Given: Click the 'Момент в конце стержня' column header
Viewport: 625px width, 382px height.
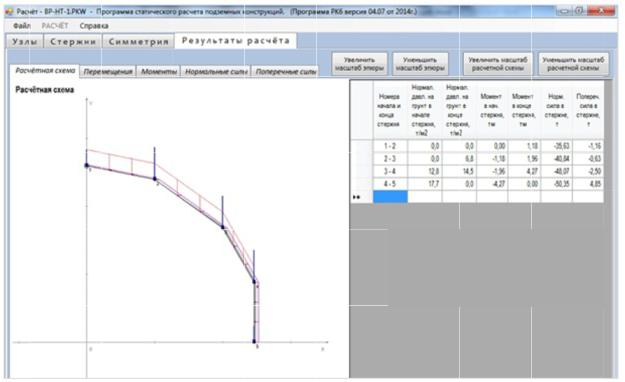Looking at the screenshot, I should tap(524, 110).
